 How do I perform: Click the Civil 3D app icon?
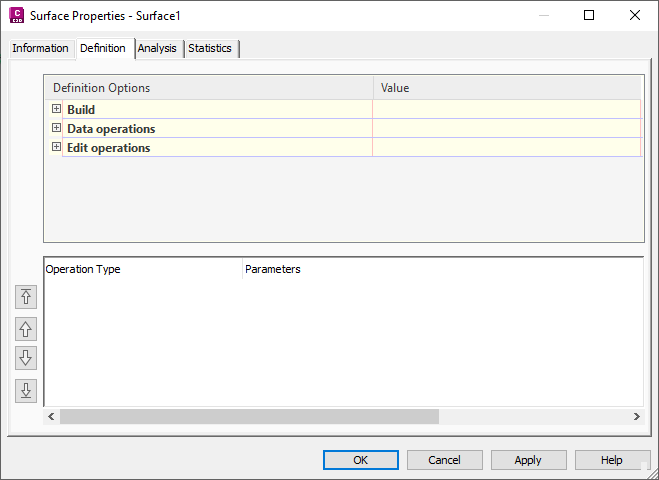coord(17,16)
